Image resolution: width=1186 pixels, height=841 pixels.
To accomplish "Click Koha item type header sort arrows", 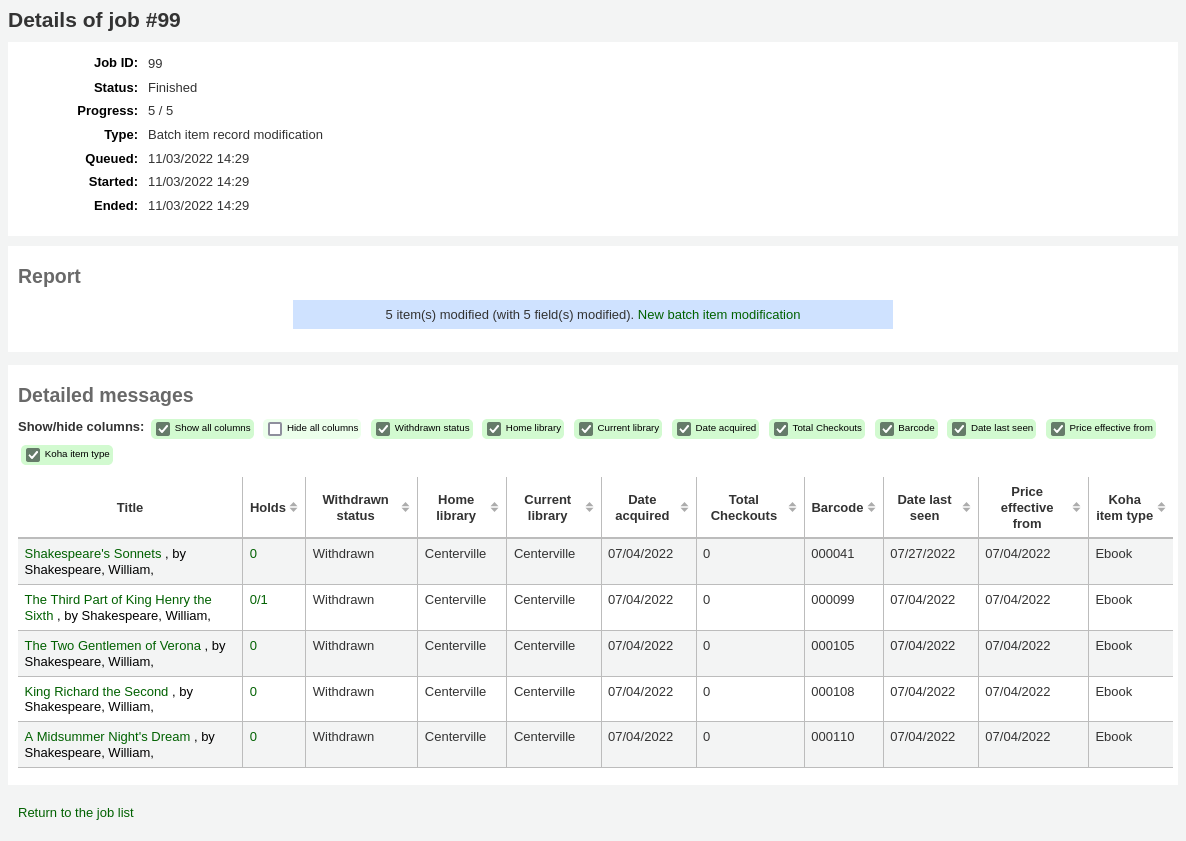I will [x=1161, y=507].
